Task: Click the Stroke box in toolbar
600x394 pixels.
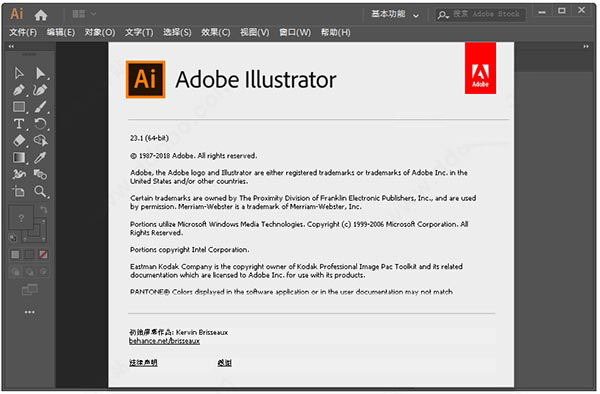Action: (40, 235)
